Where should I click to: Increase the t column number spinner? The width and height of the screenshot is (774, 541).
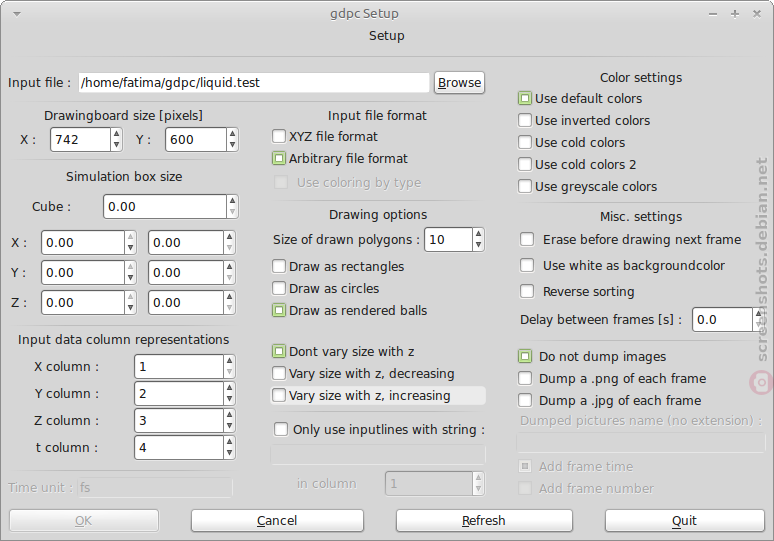tap(229, 442)
